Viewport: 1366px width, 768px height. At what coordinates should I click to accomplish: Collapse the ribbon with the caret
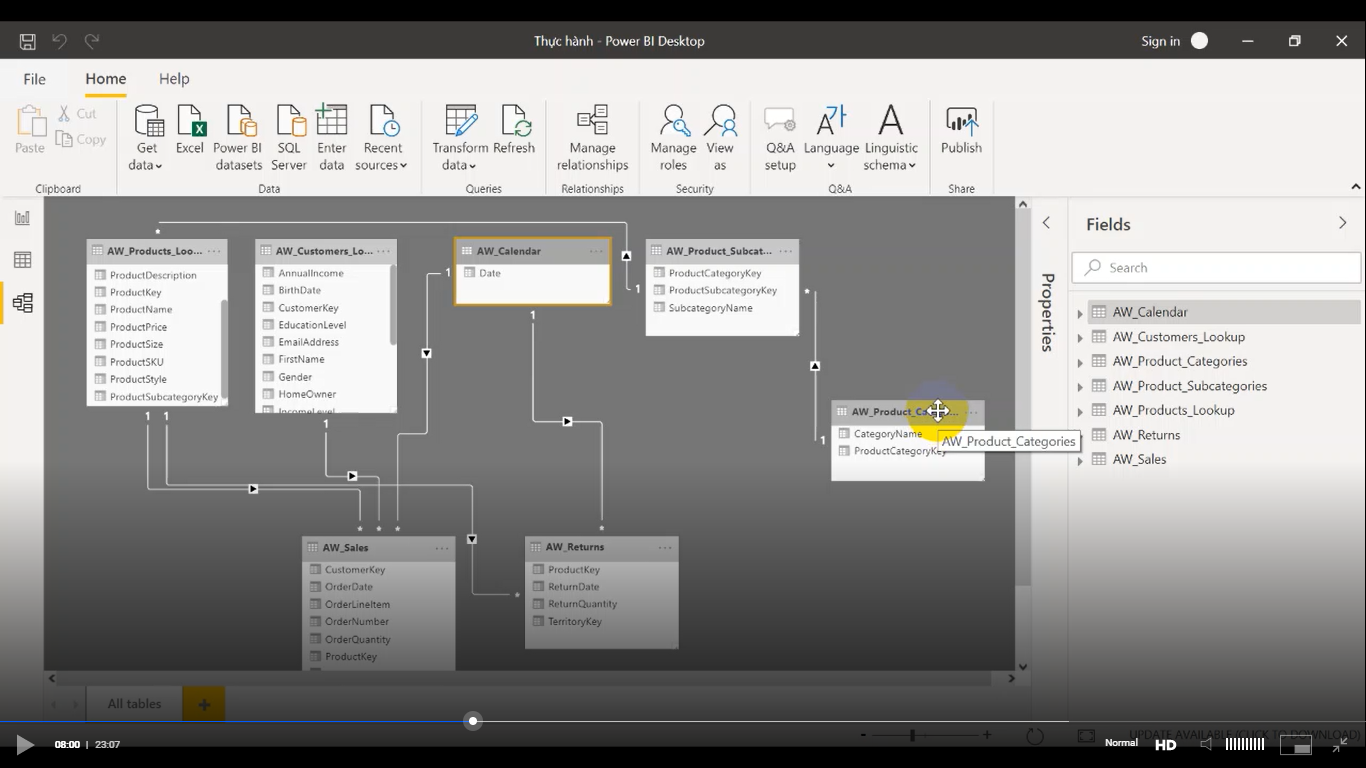click(x=1355, y=187)
